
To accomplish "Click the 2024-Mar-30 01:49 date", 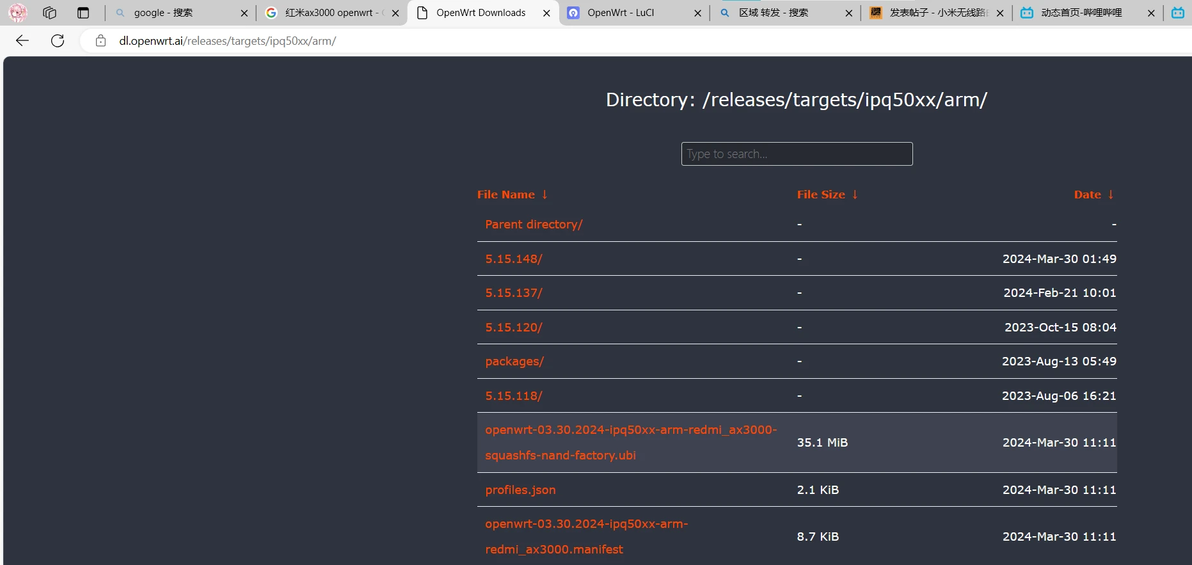I will (x=1060, y=259).
